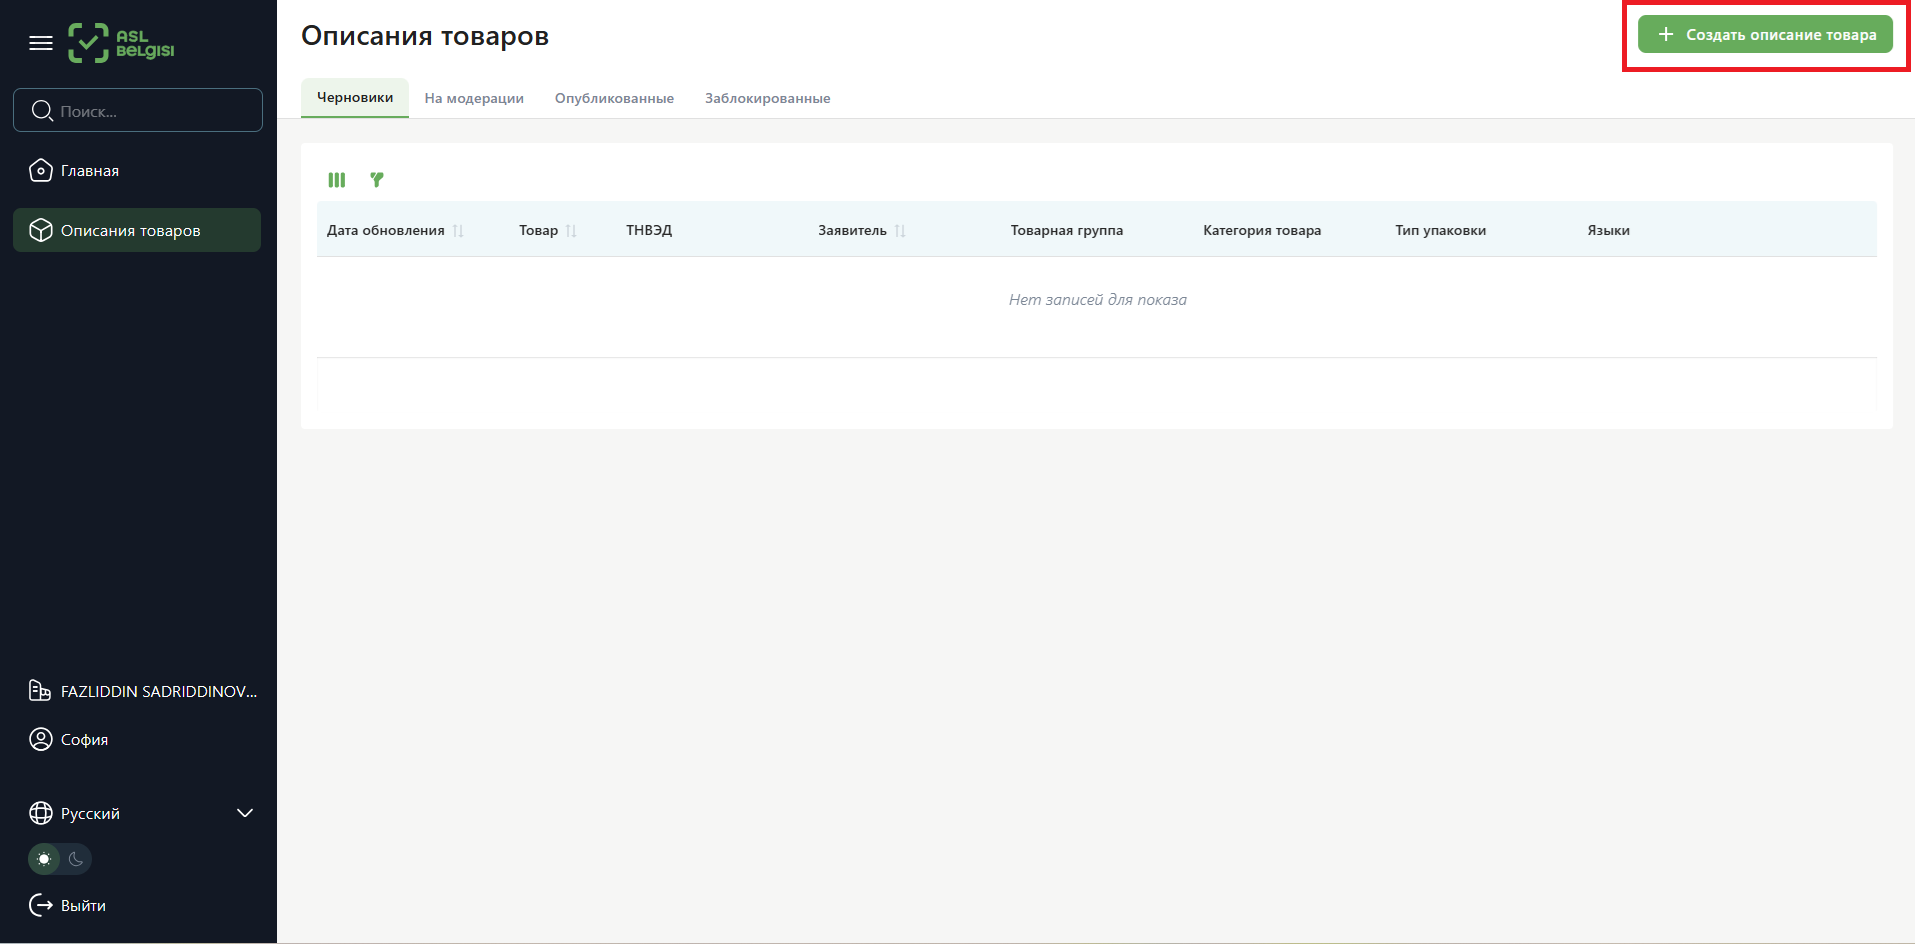Image resolution: width=1918 pixels, height=944 pixels.
Task: Click the Выйти logout icon
Action: pyautogui.click(x=41, y=905)
